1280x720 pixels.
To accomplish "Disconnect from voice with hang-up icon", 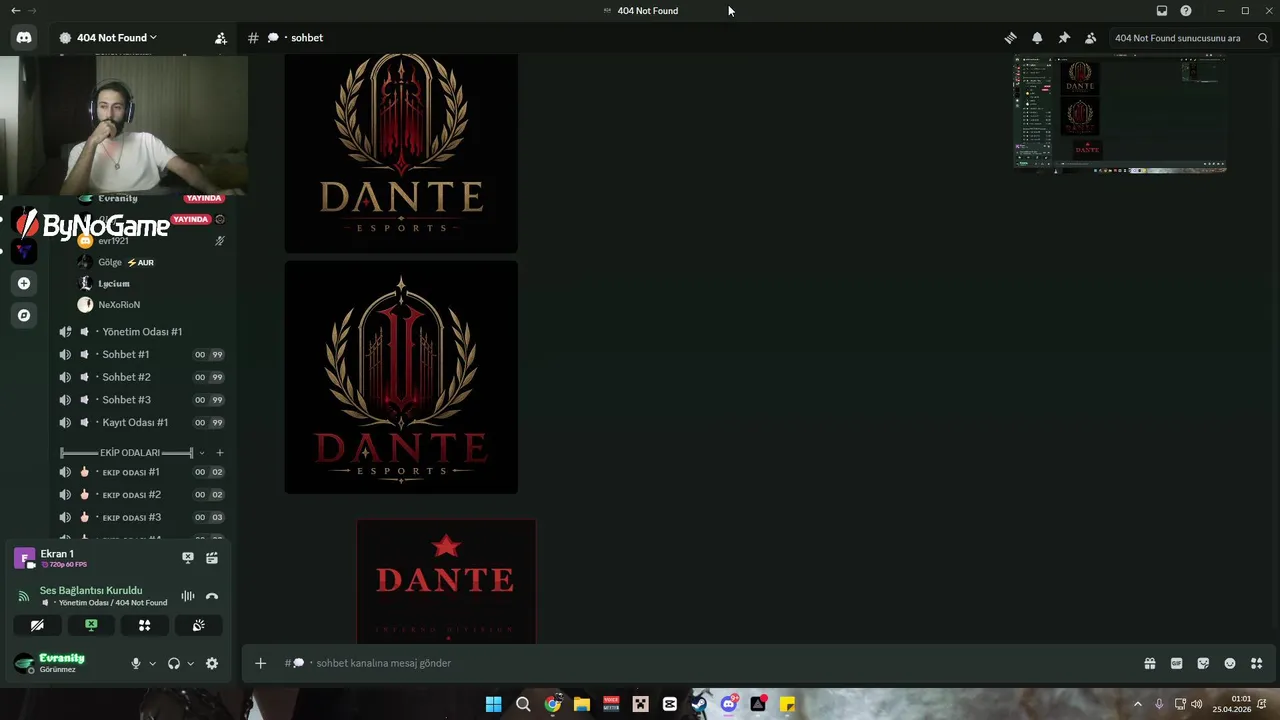I will coord(212,596).
